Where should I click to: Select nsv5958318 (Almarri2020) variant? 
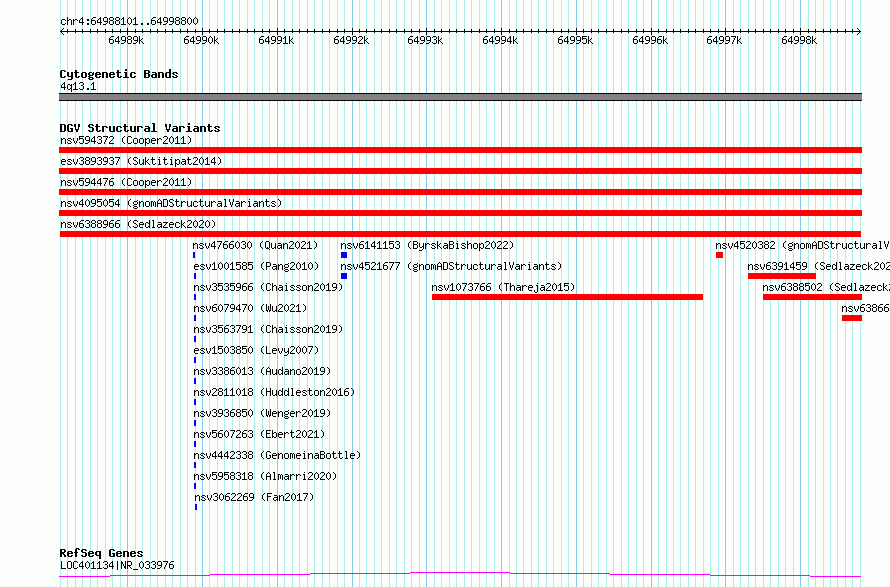pos(265,476)
